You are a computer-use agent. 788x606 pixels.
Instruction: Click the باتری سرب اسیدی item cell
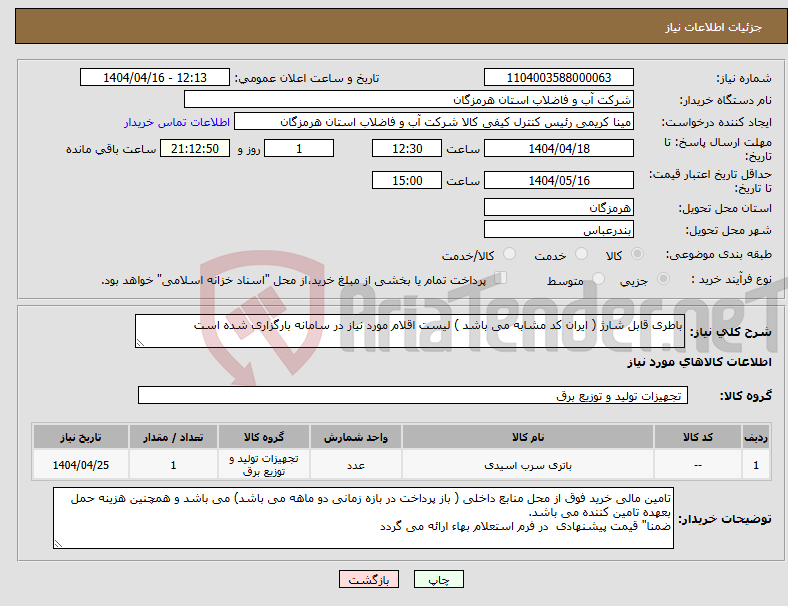528,465
